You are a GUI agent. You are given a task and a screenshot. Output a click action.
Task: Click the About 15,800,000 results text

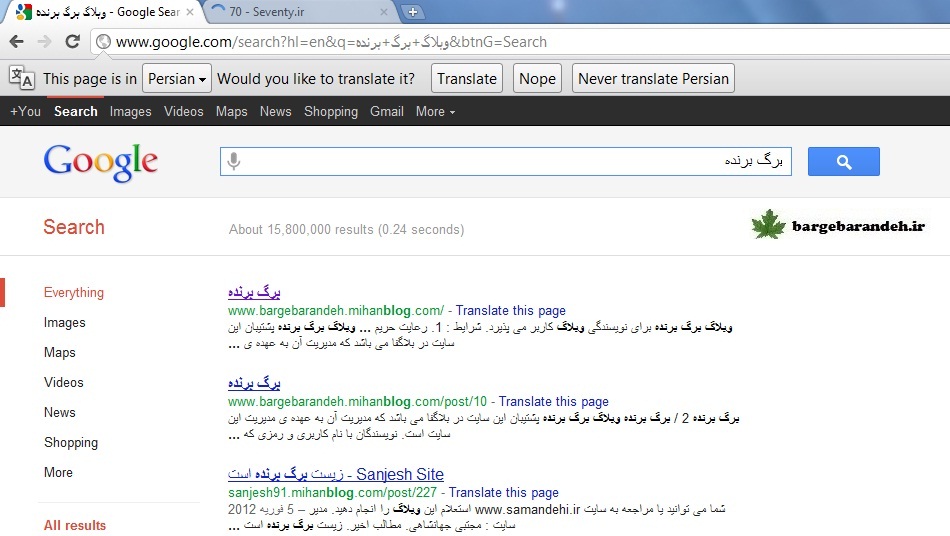[347, 230]
